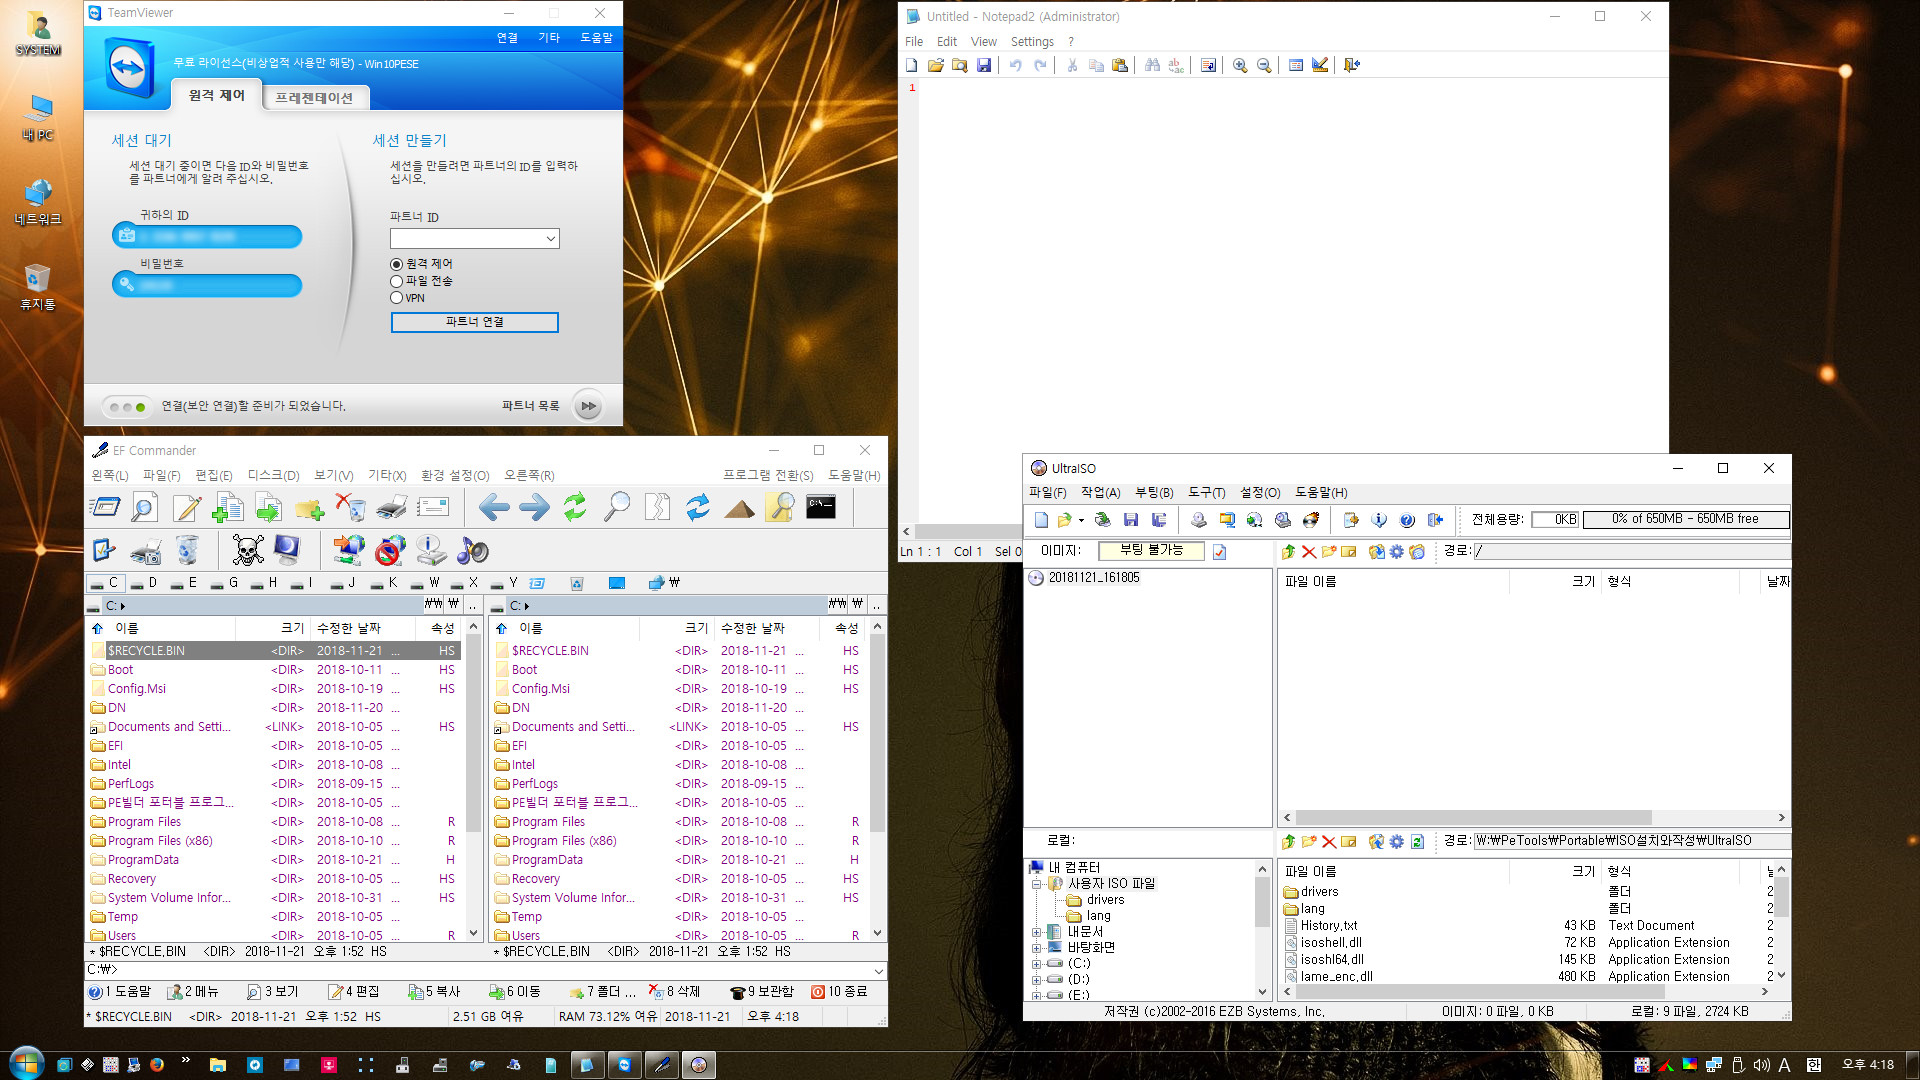Collapse 사용자 ISO 파일 node in UltraISO tree
Image resolution: width=1920 pixels, height=1080 pixels.
(1036, 884)
